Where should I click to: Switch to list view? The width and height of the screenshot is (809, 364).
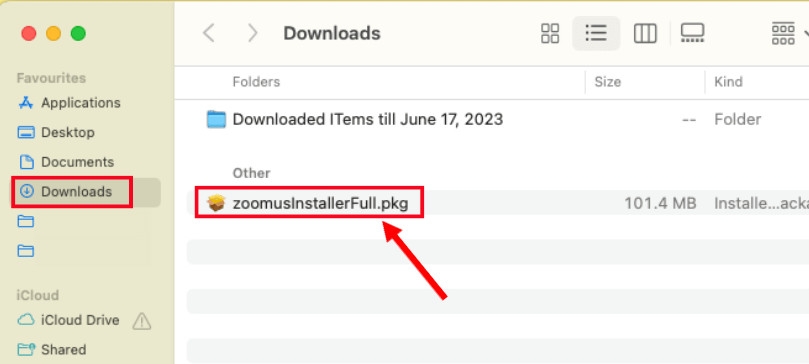pyautogui.click(x=596, y=34)
